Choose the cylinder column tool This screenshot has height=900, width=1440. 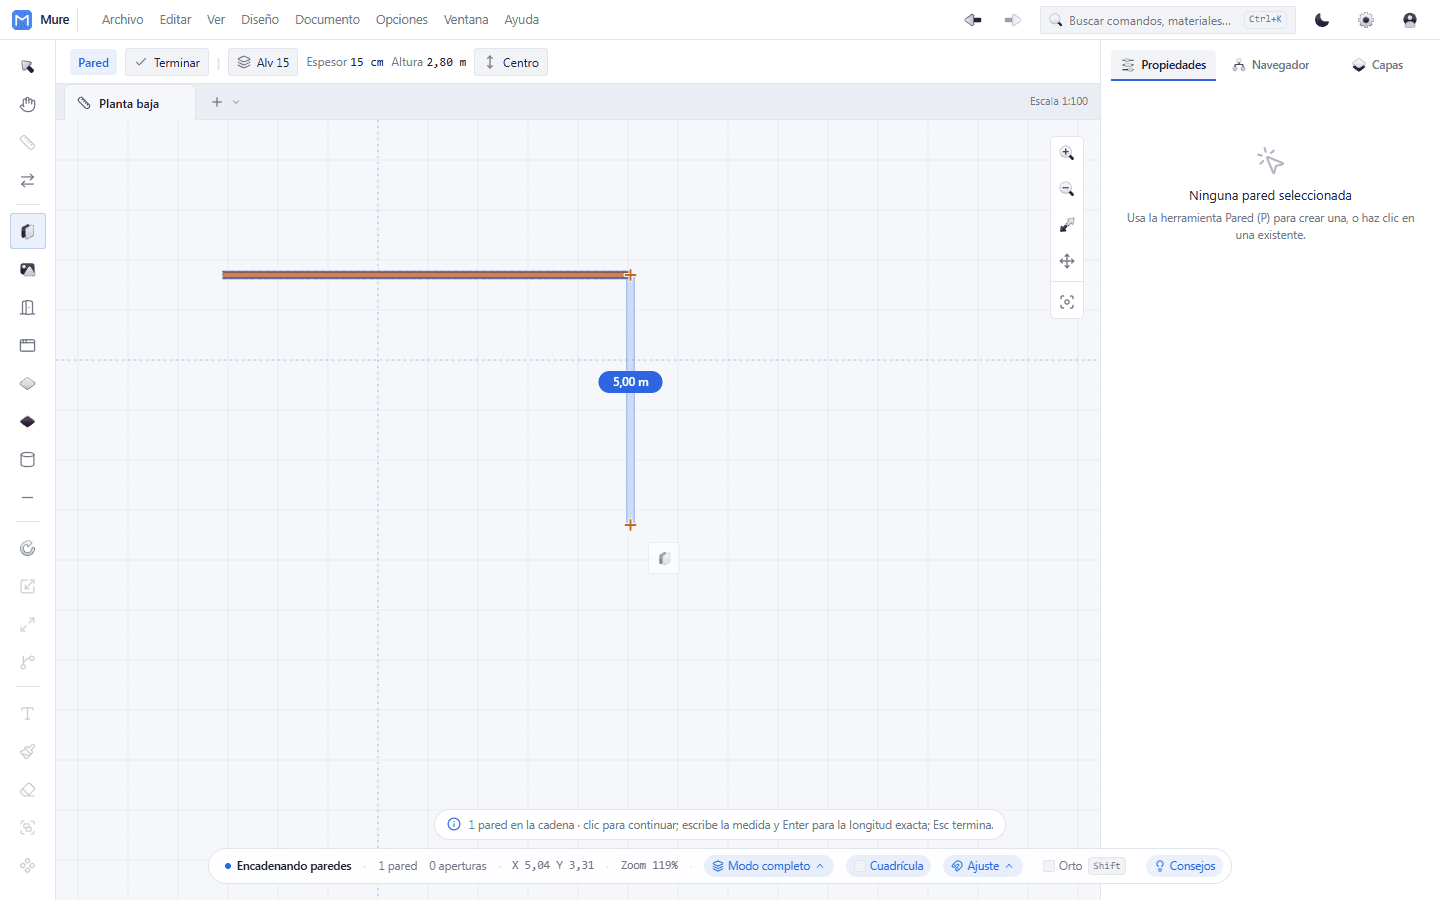pos(28,459)
